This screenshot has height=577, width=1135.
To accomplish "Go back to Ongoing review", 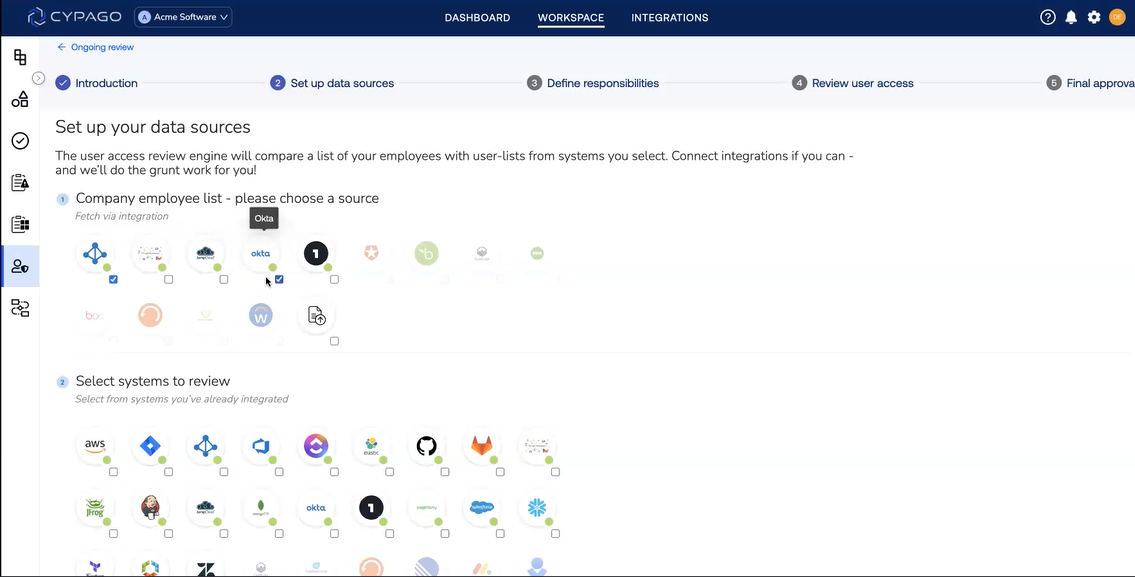I will point(96,47).
